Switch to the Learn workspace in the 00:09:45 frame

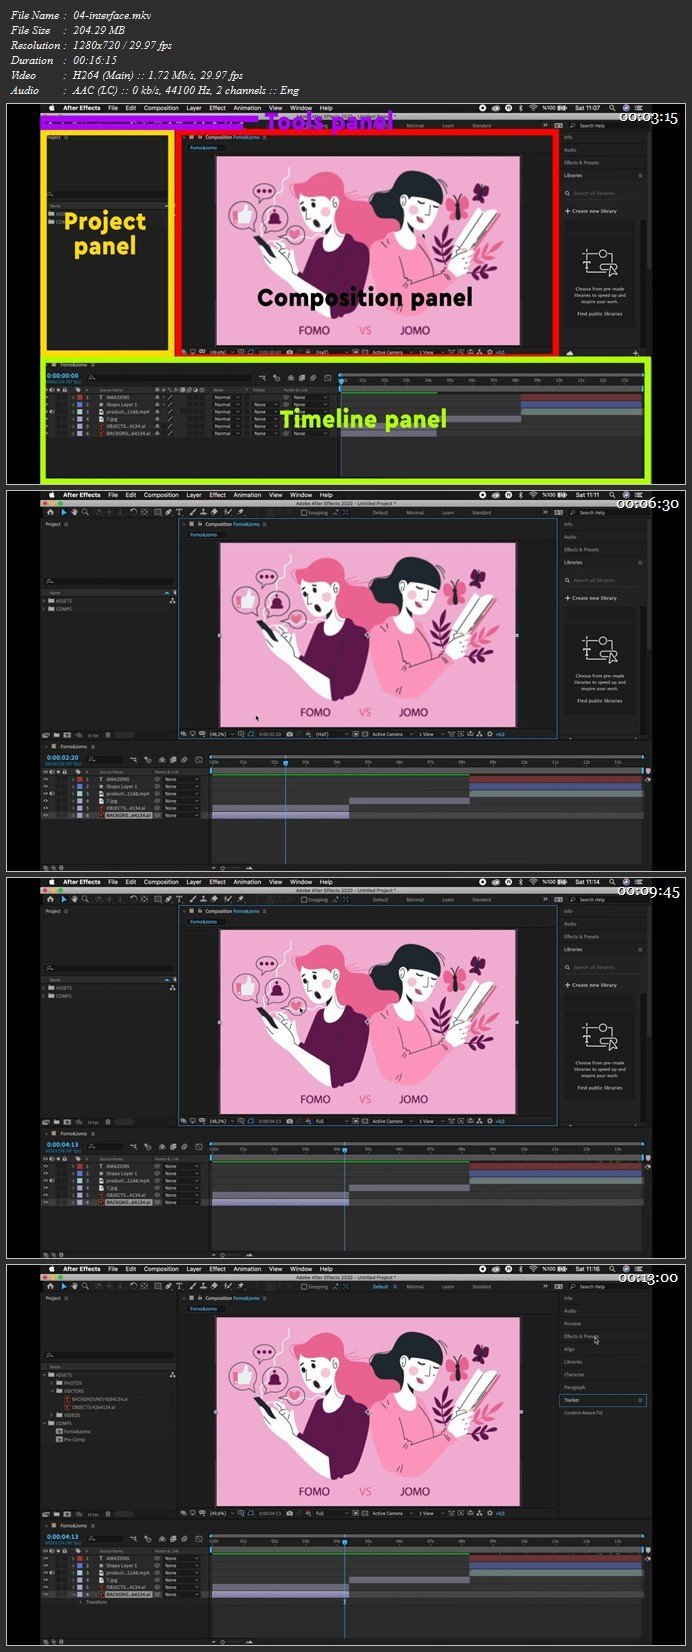tap(448, 900)
